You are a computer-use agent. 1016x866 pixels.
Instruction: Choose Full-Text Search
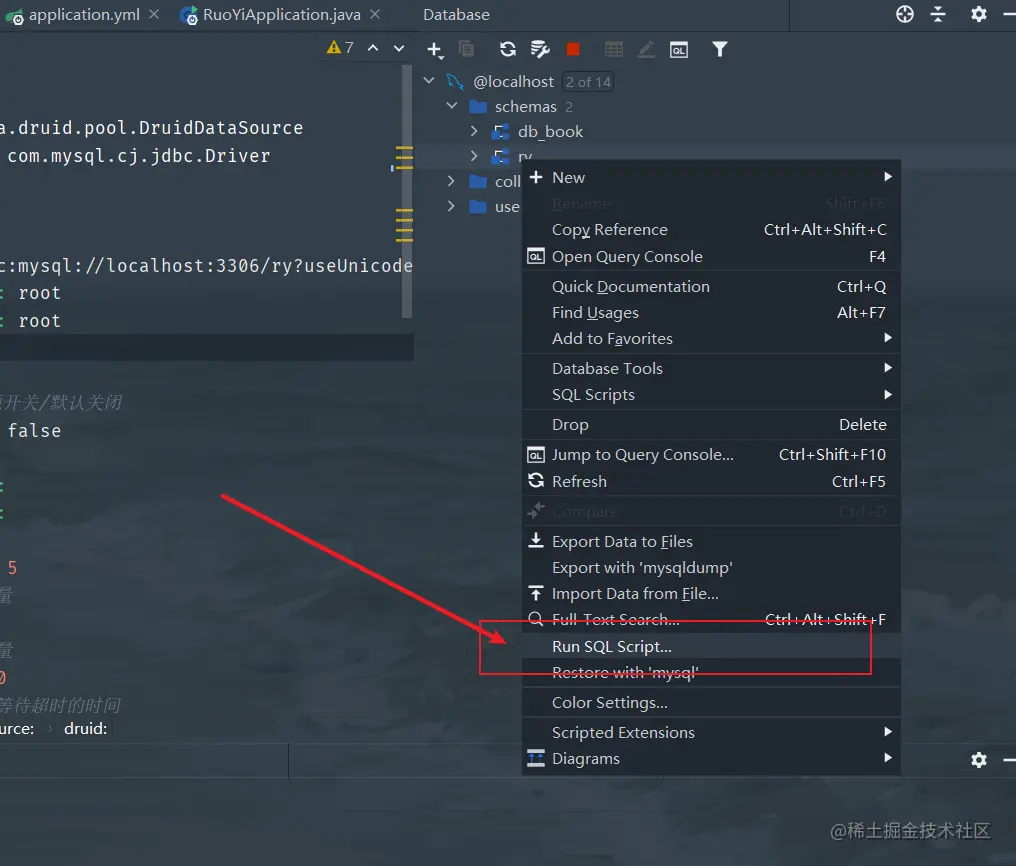click(x=711, y=620)
